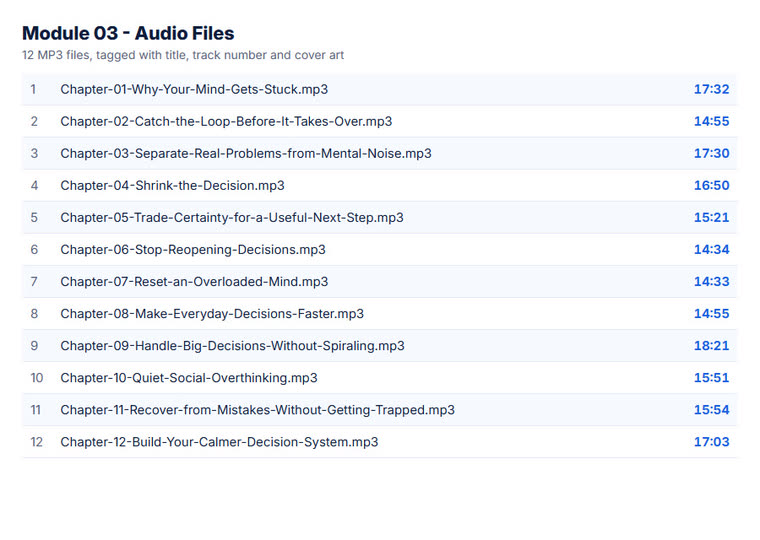Select Chapter-08-Make-Everyday-Decisions-Faster.mp3
Screen dimensions: 760x540
click(x=212, y=313)
